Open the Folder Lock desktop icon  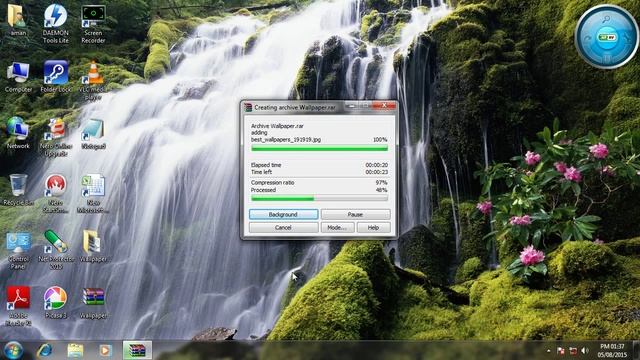[56, 77]
